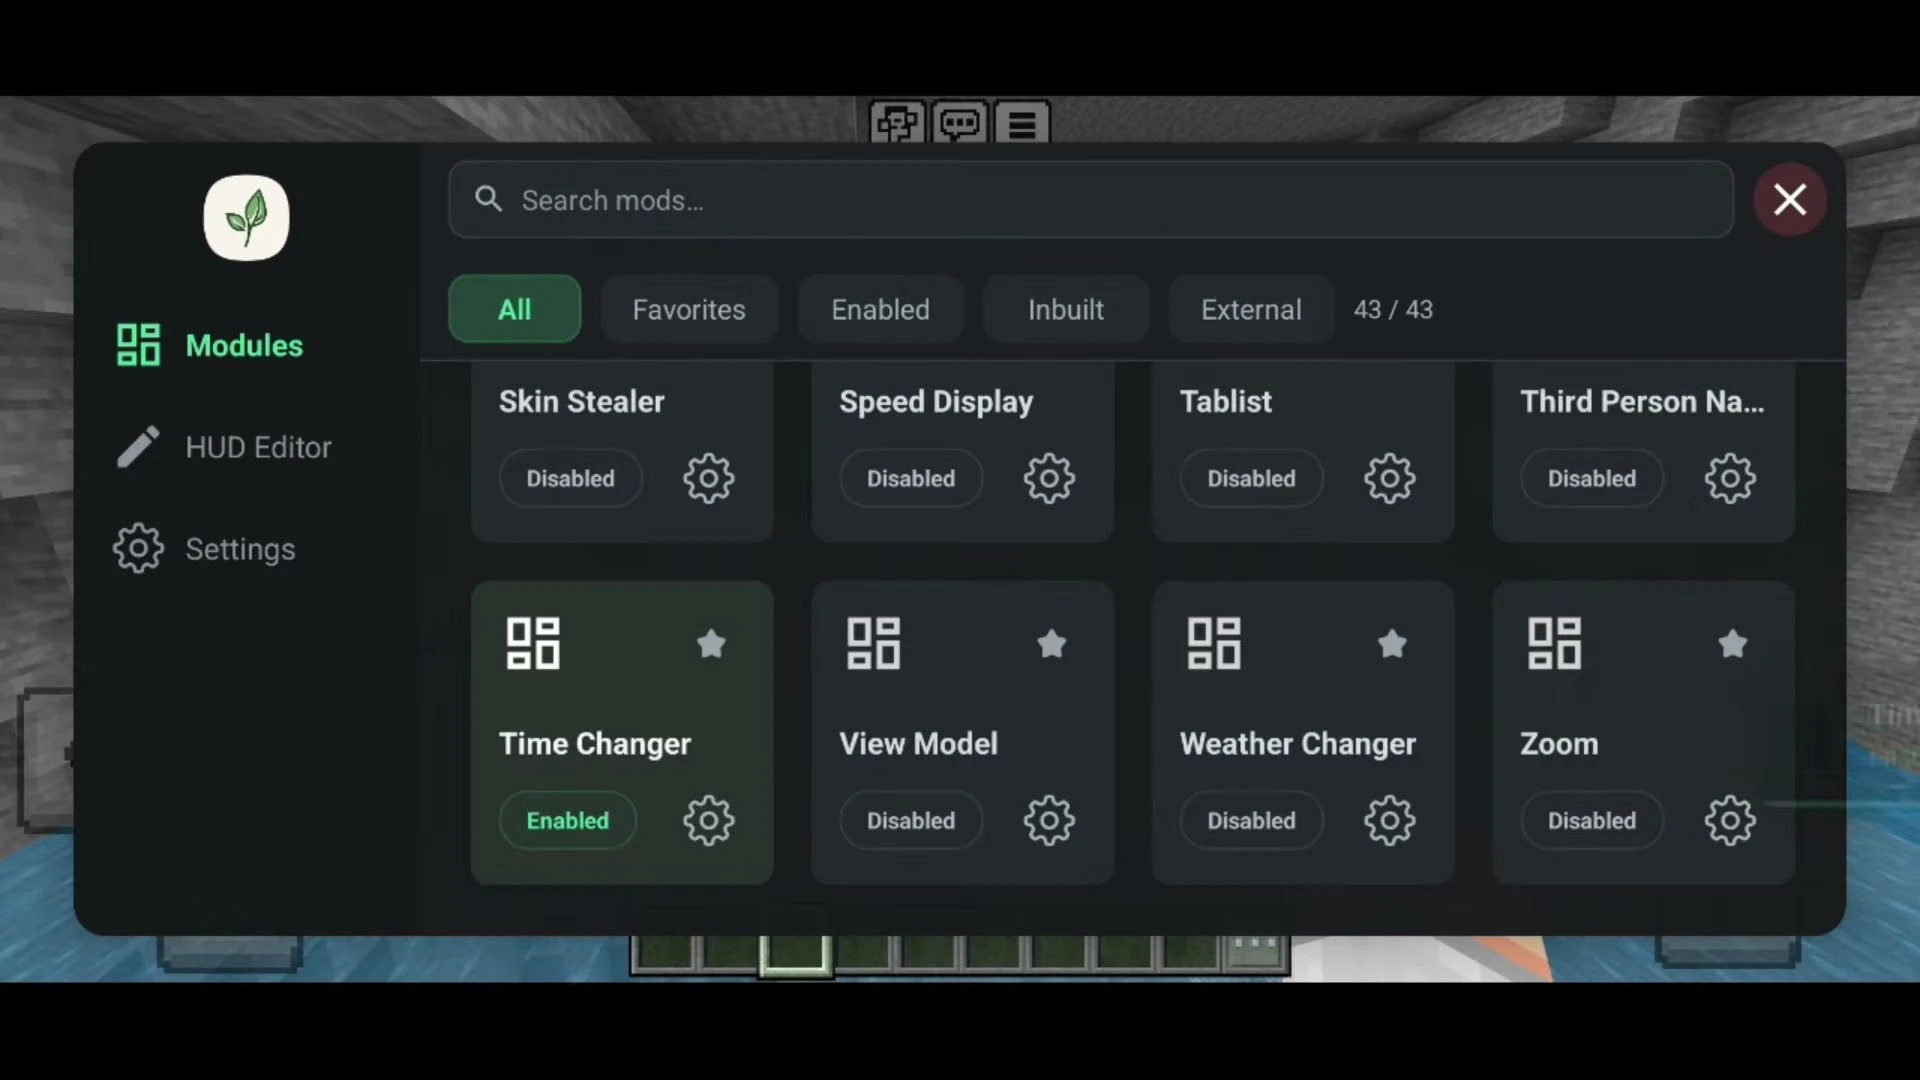Open the Modules sidebar section
This screenshot has width=1920, height=1080.
point(210,345)
